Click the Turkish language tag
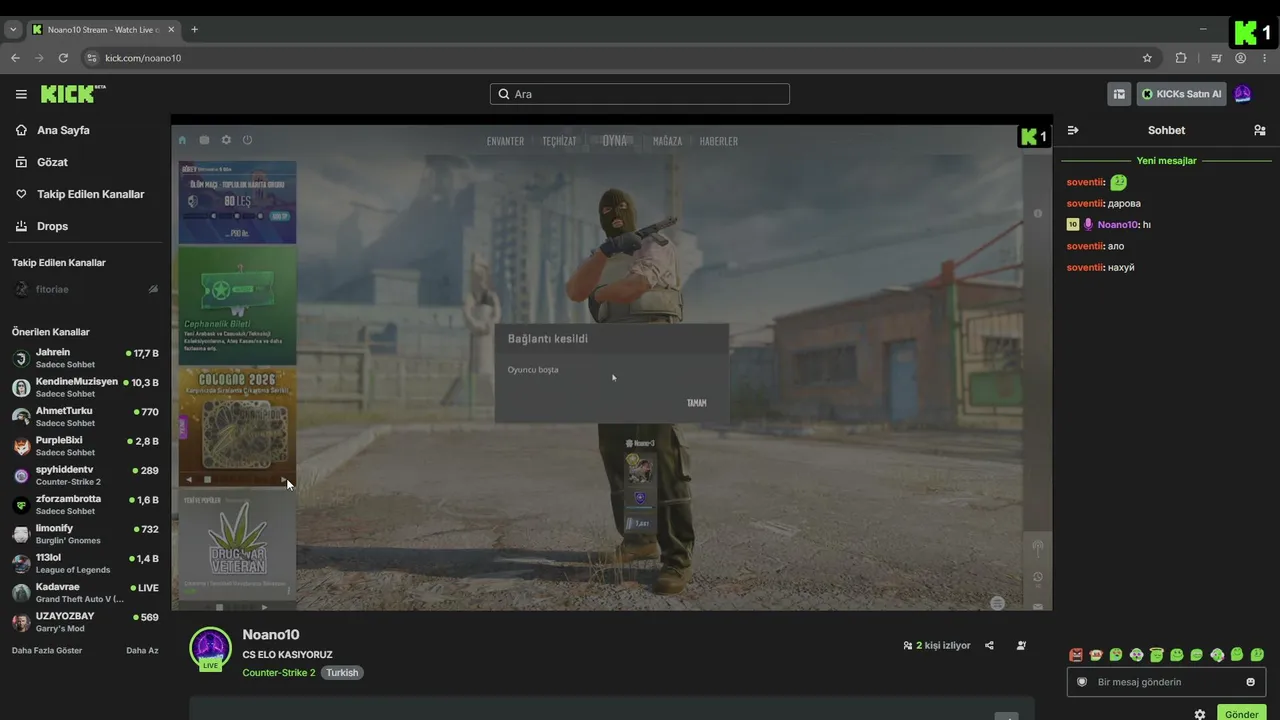The width and height of the screenshot is (1280, 720). [342, 673]
